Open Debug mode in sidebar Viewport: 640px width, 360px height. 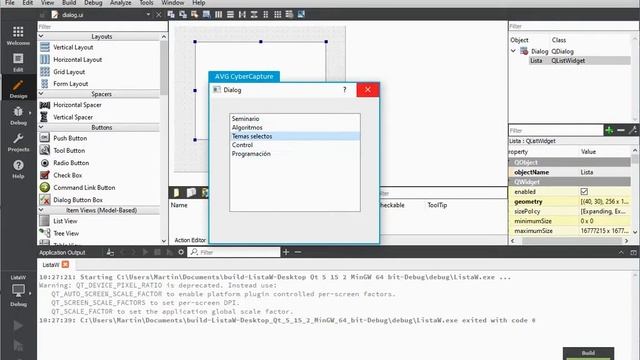point(18,116)
